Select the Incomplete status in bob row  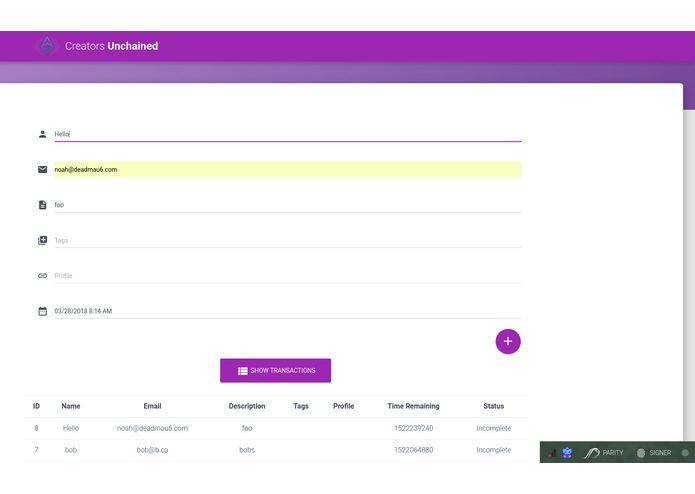(x=494, y=450)
